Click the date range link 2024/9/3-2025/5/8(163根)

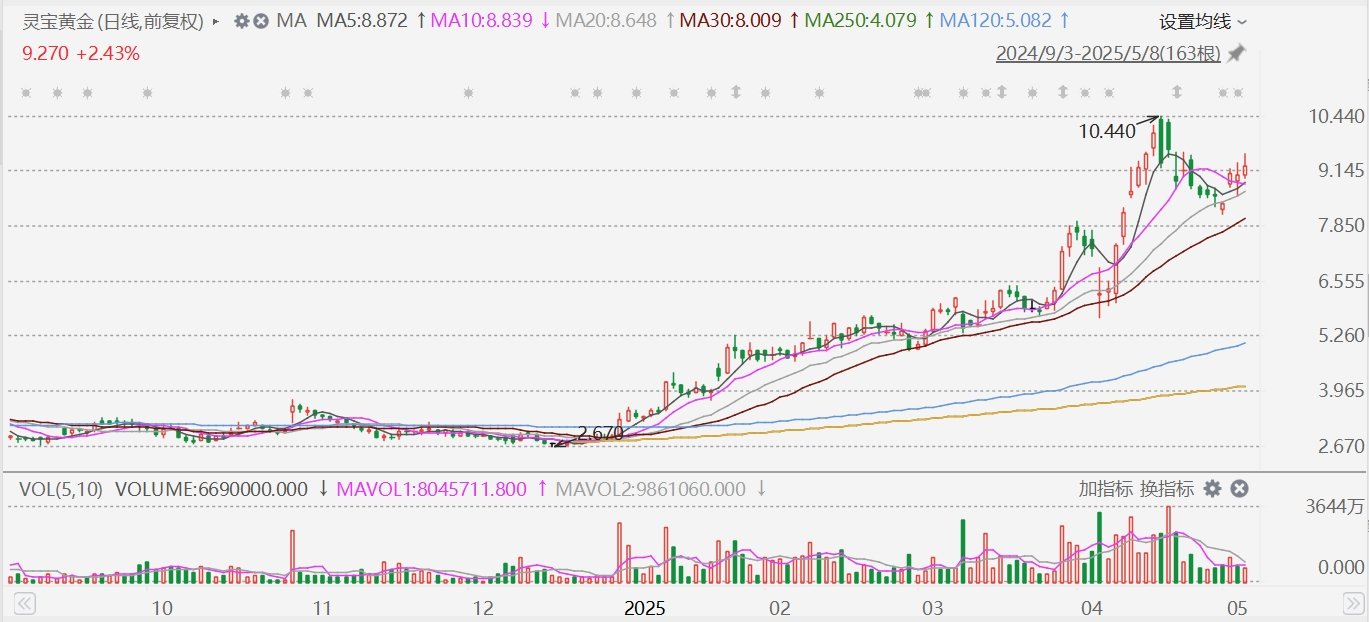click(1108, 53)
